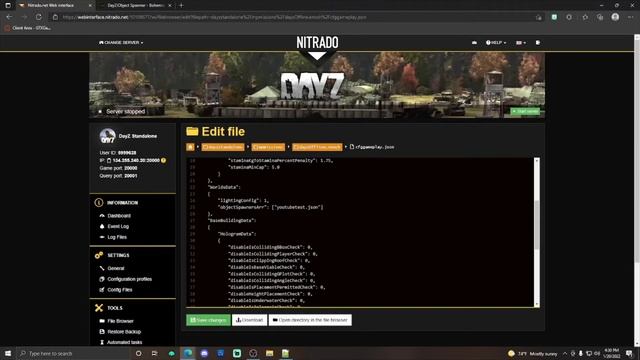Click the Settings gears section icon
The image size is (640, 360).
click(x=98, y=255)
